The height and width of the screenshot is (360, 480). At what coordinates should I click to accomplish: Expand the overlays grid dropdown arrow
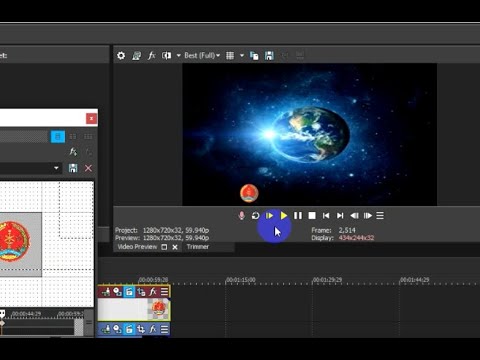tap(242, 56)
